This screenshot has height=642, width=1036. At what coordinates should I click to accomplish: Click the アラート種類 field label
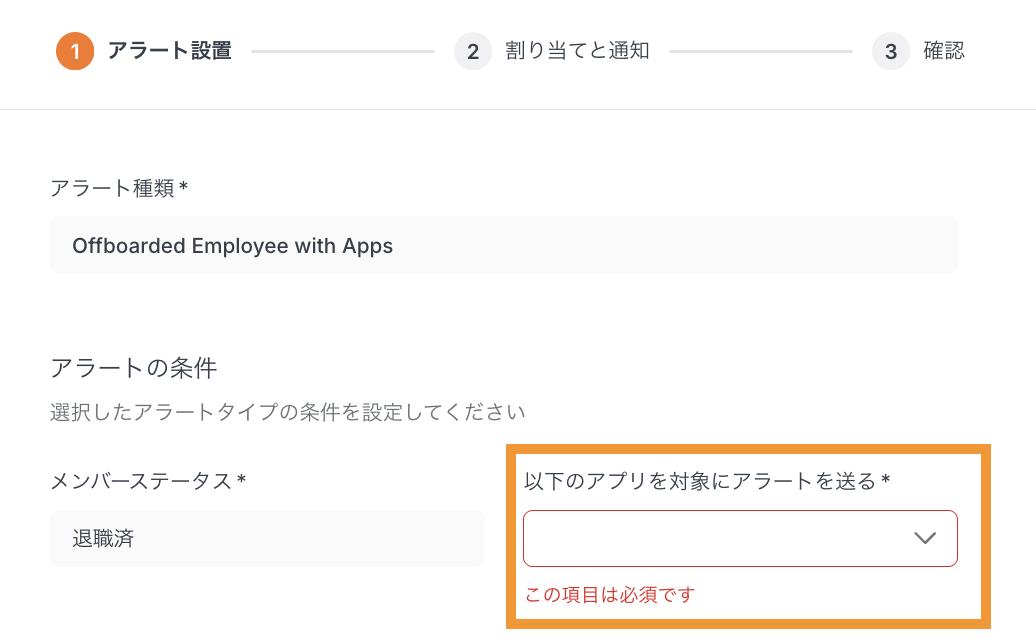[112, 188]
